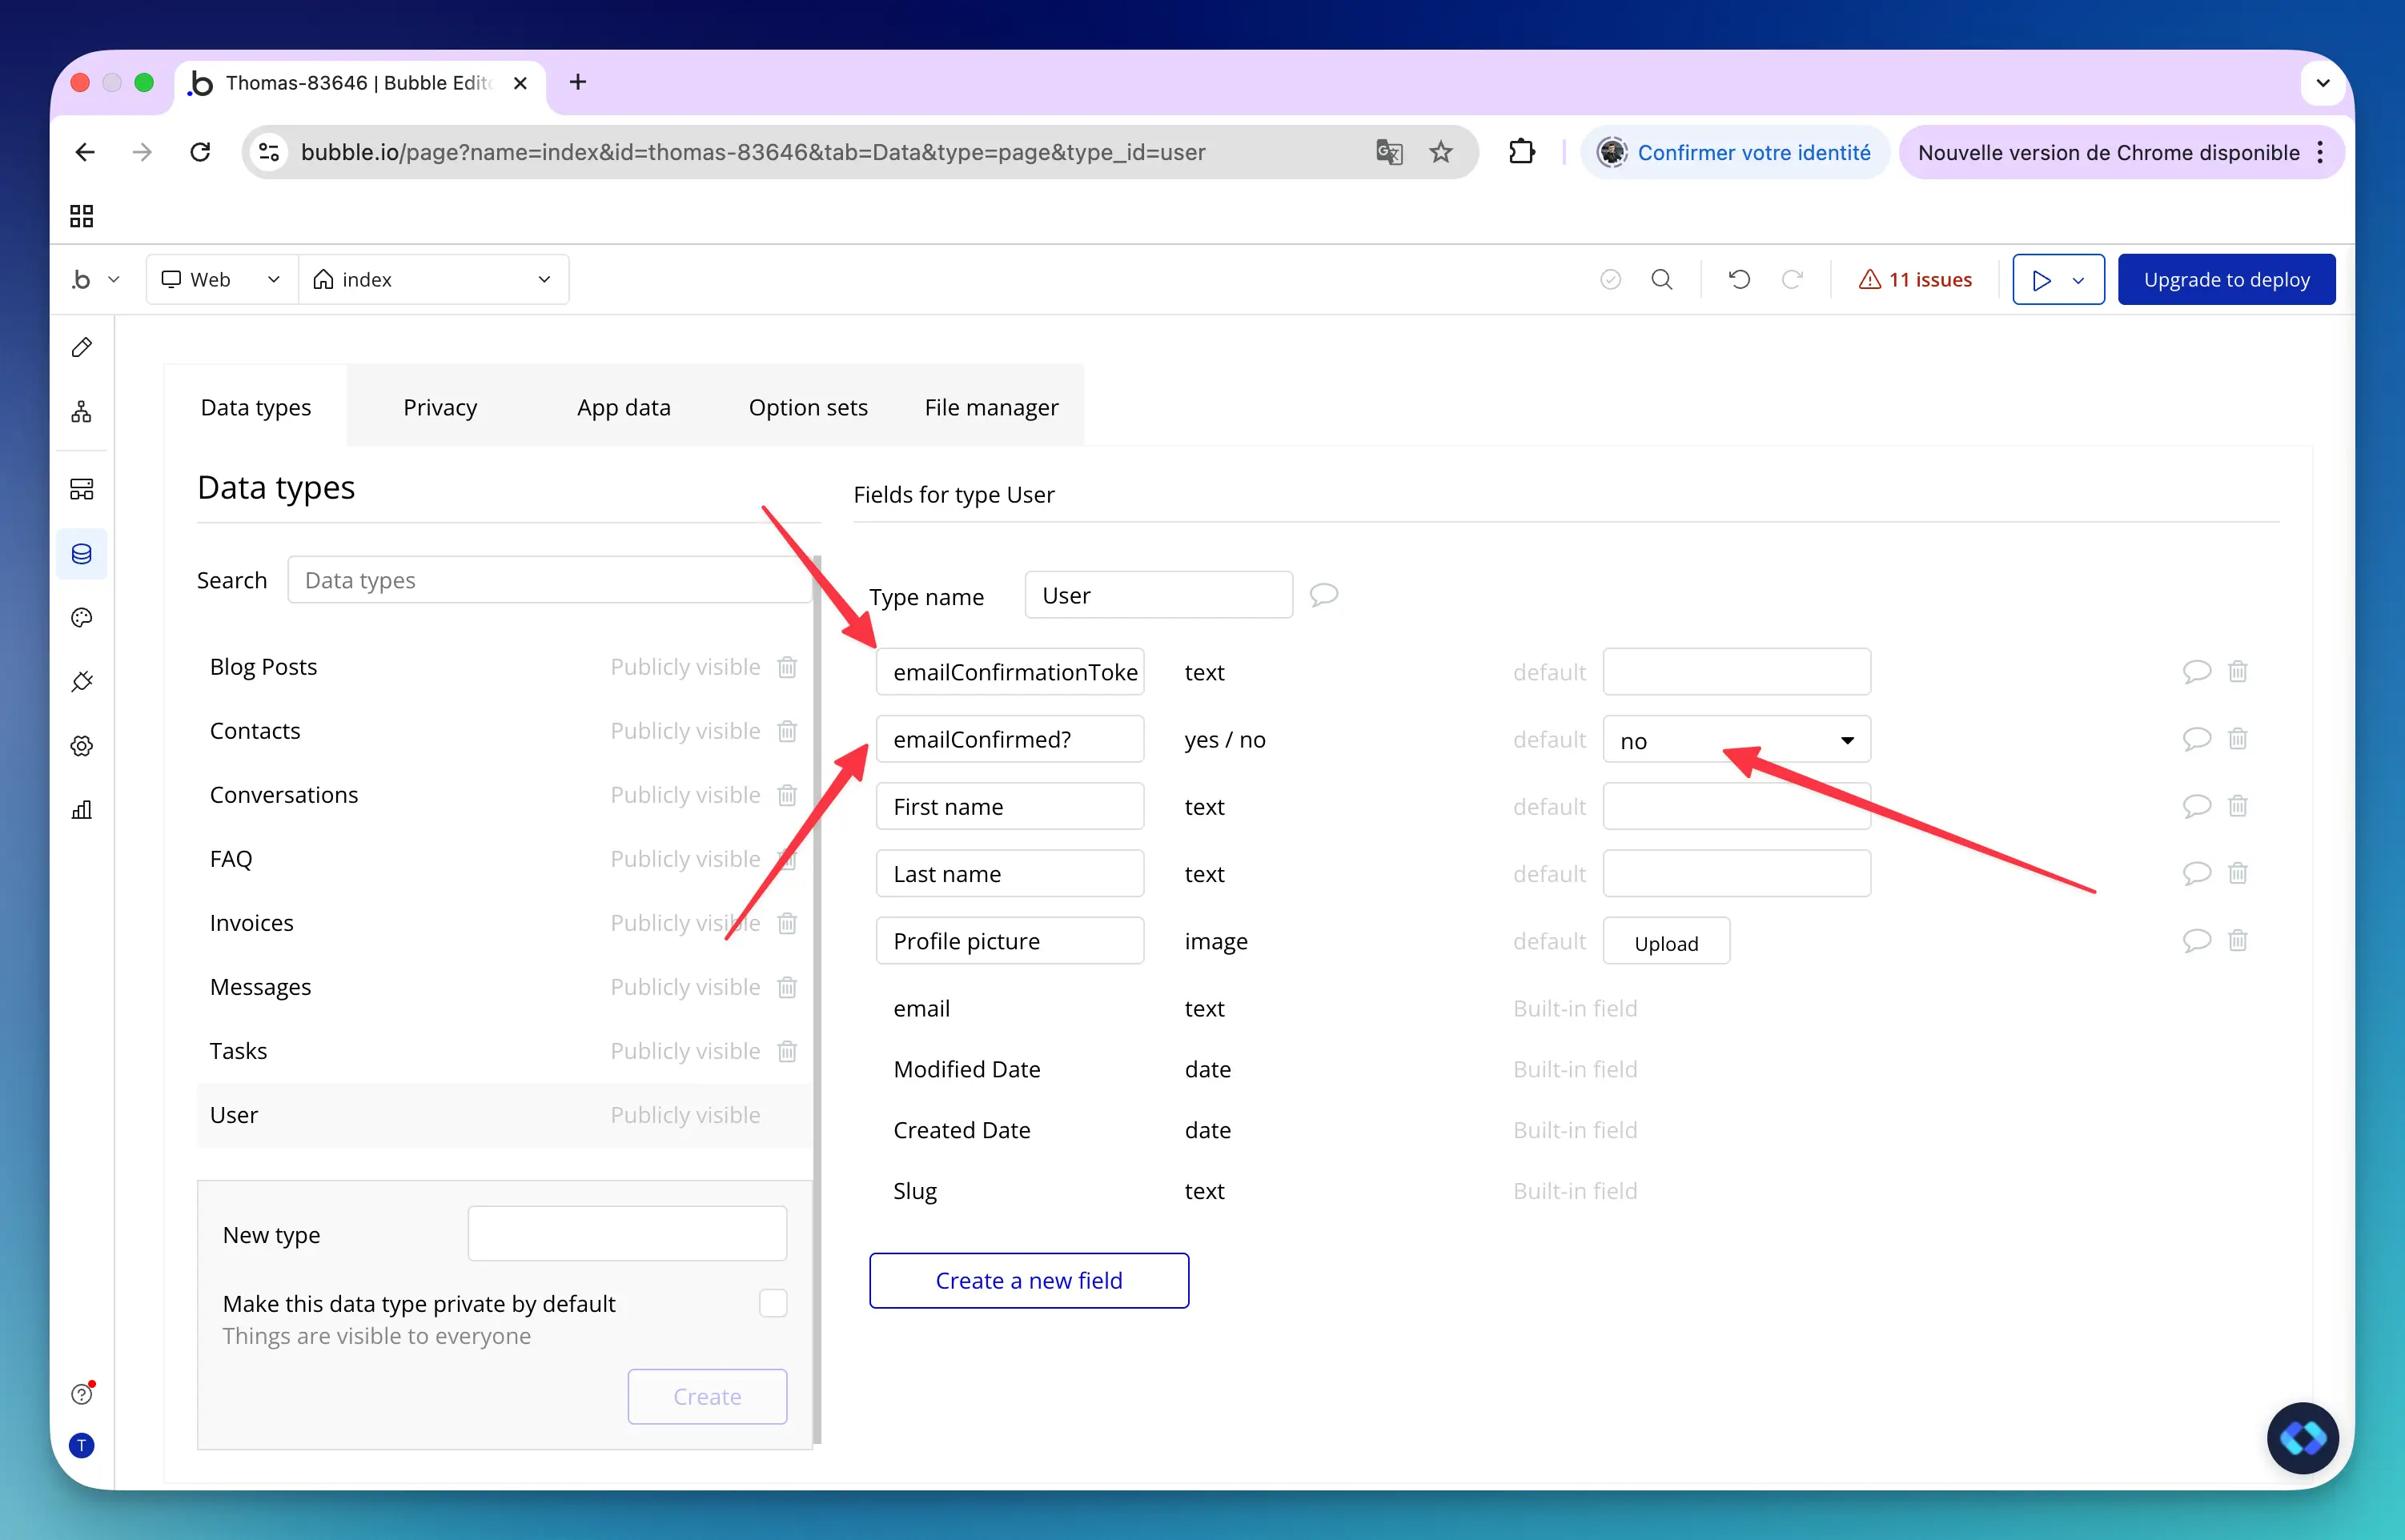This screenshot has height=1540, width=2405.
Task: Bookmark this page with star icon
Action: pos(1440,152)
